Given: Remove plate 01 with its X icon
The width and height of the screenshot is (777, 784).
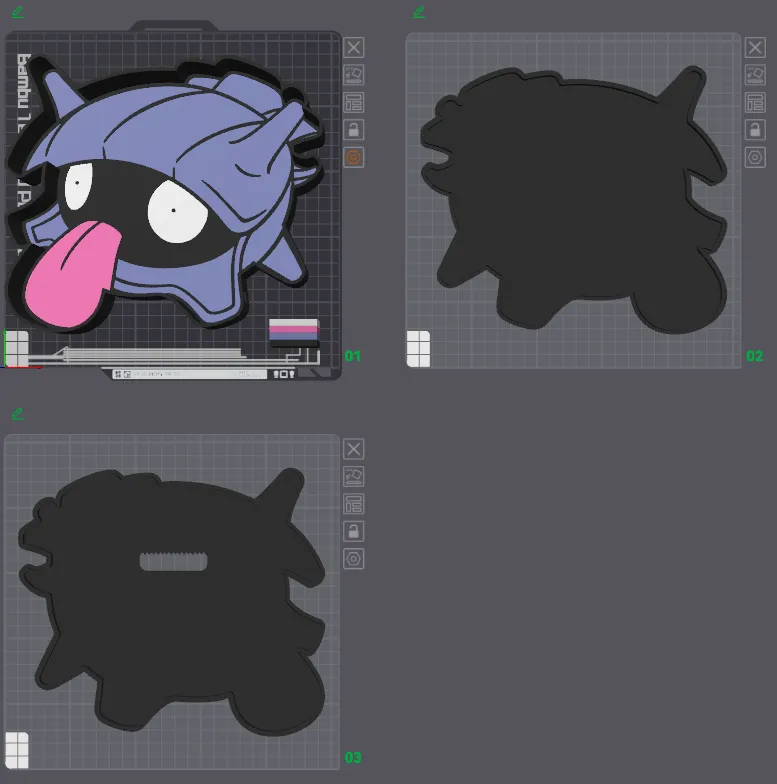Looking at the screenshot, I should [x=354, y=47].
